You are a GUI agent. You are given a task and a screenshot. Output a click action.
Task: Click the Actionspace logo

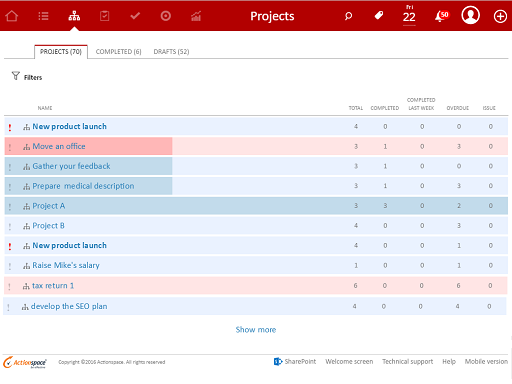25,362
